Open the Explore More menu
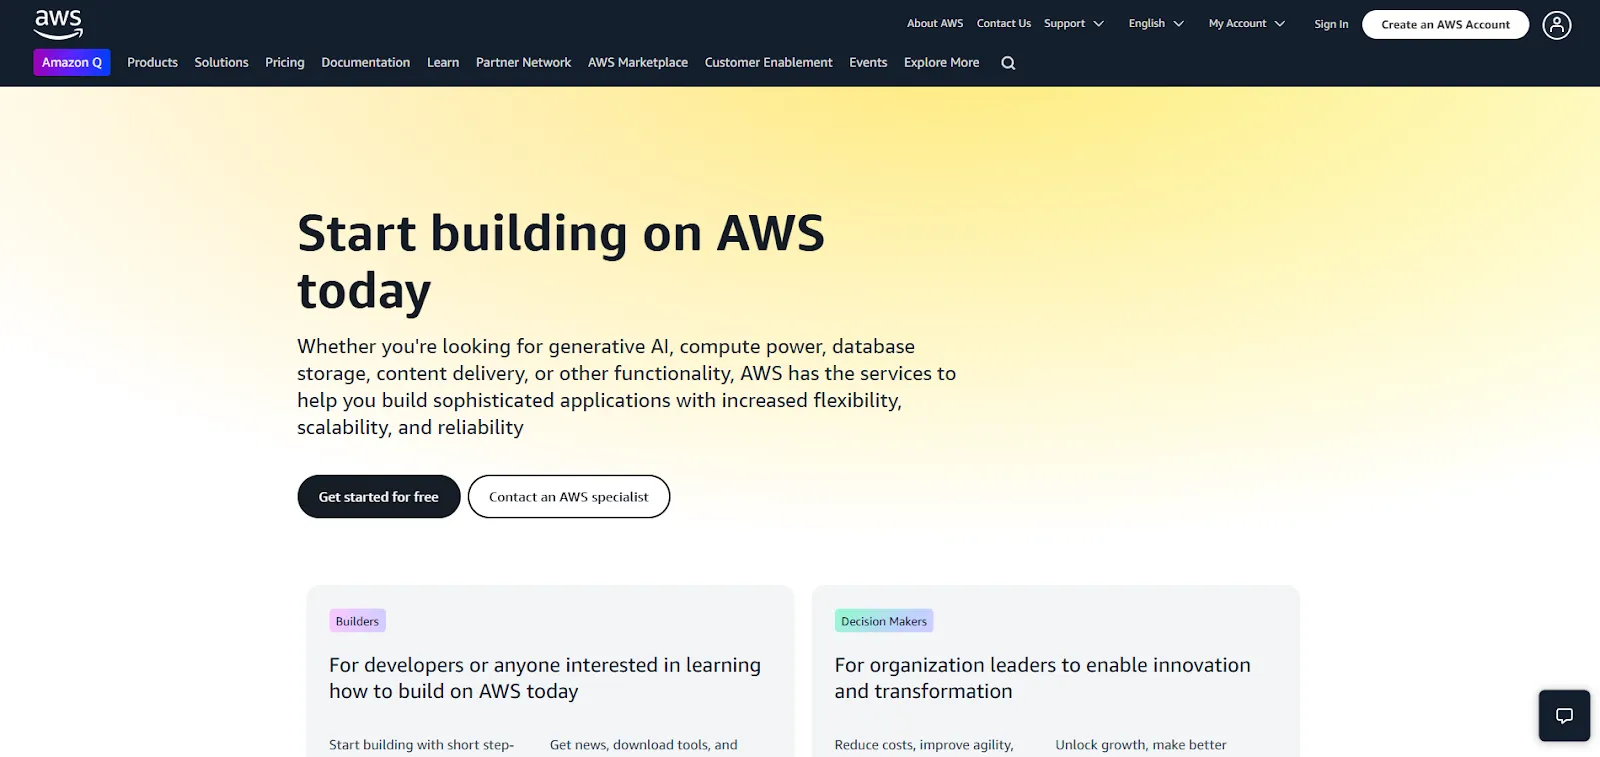Viewport: 1600px width, 757px height. (941, 62)
